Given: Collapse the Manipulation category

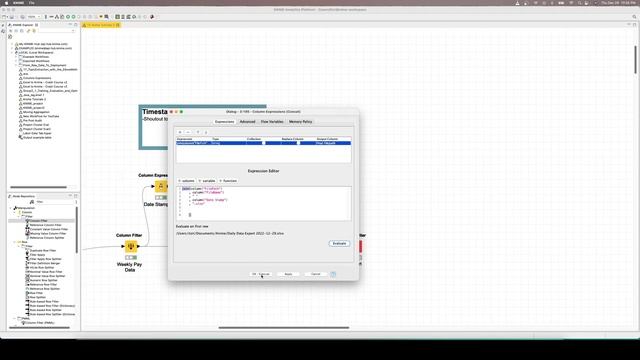Looking at the screenshot, I should (11, 208).
